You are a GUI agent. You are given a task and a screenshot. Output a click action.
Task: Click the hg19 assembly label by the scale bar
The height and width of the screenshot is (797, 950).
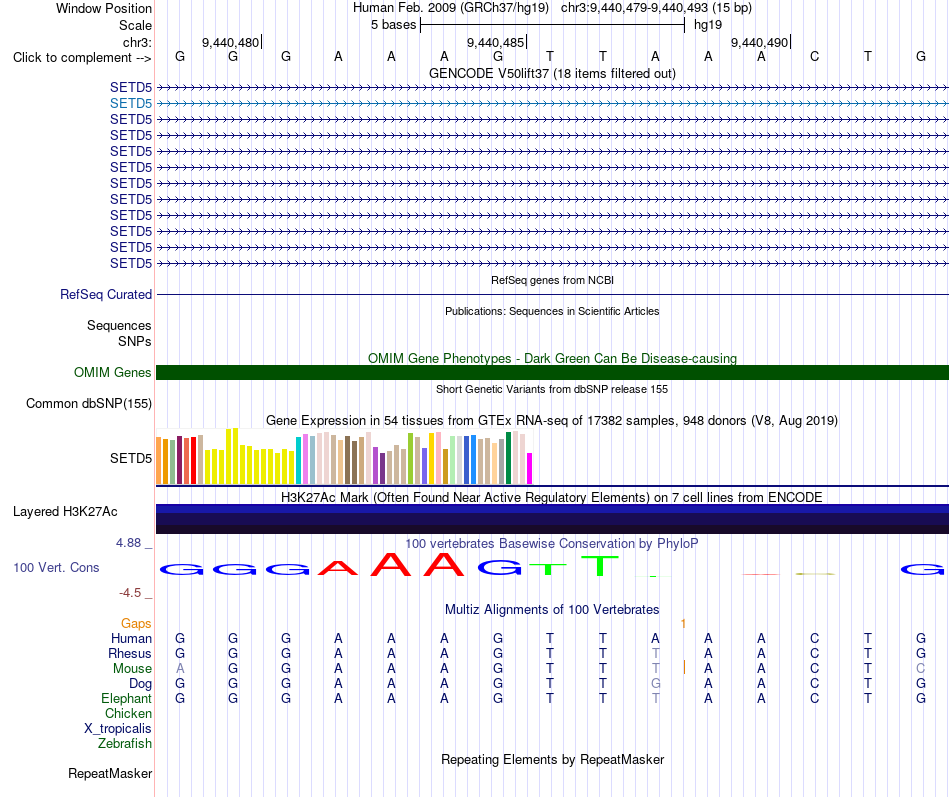coord(708,25)
